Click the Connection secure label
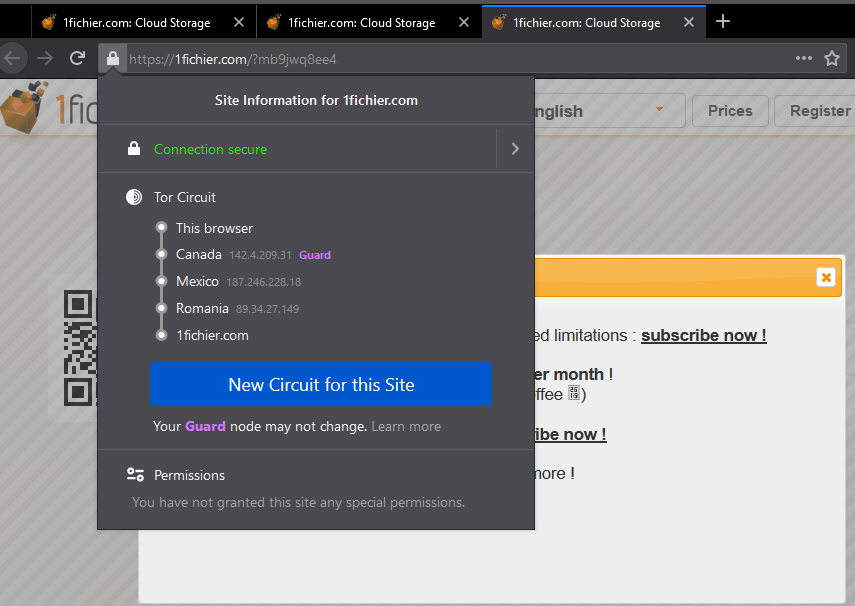855x606 pixels. [210, 149]
